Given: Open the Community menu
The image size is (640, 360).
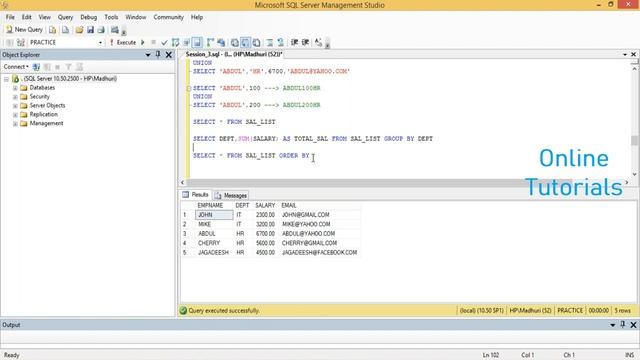Looking at the screenshot, I should [169, 17].
